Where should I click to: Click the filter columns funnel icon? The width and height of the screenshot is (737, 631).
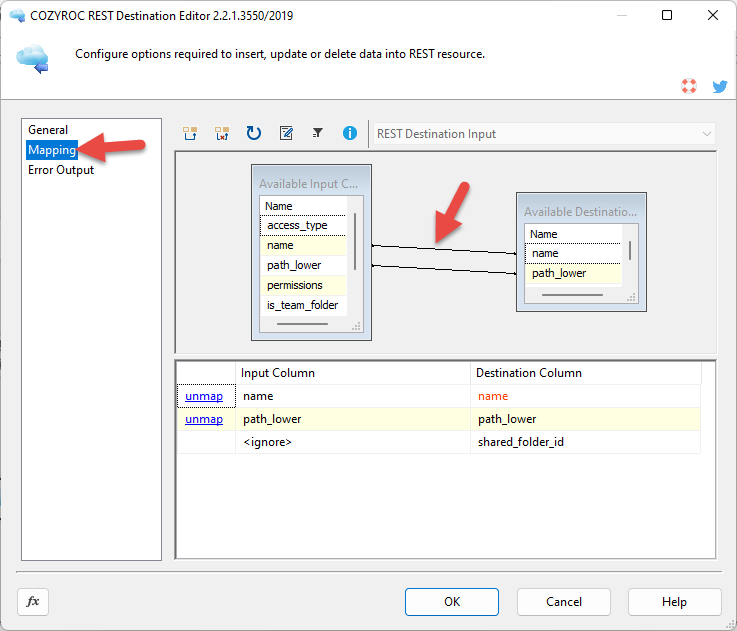(318, 134)
